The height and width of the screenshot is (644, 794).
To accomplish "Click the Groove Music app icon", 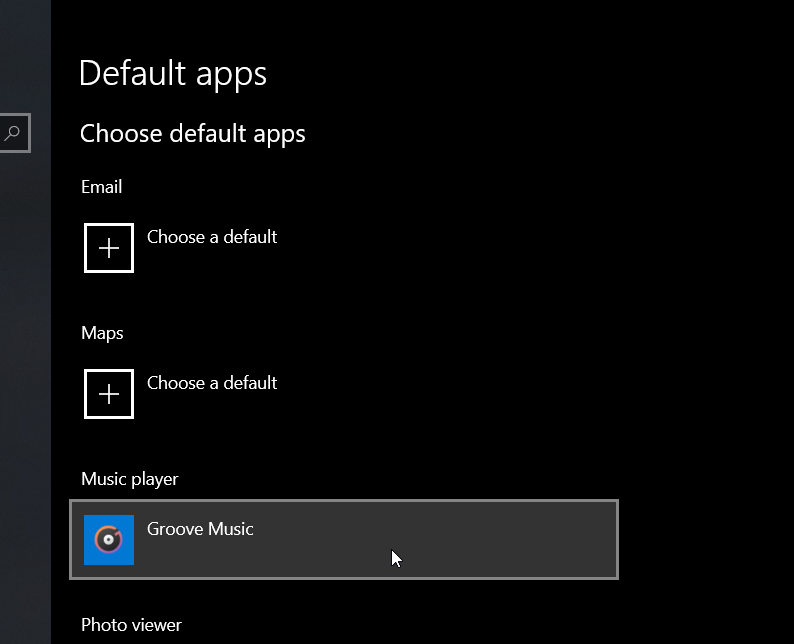I will pos(109,540).
